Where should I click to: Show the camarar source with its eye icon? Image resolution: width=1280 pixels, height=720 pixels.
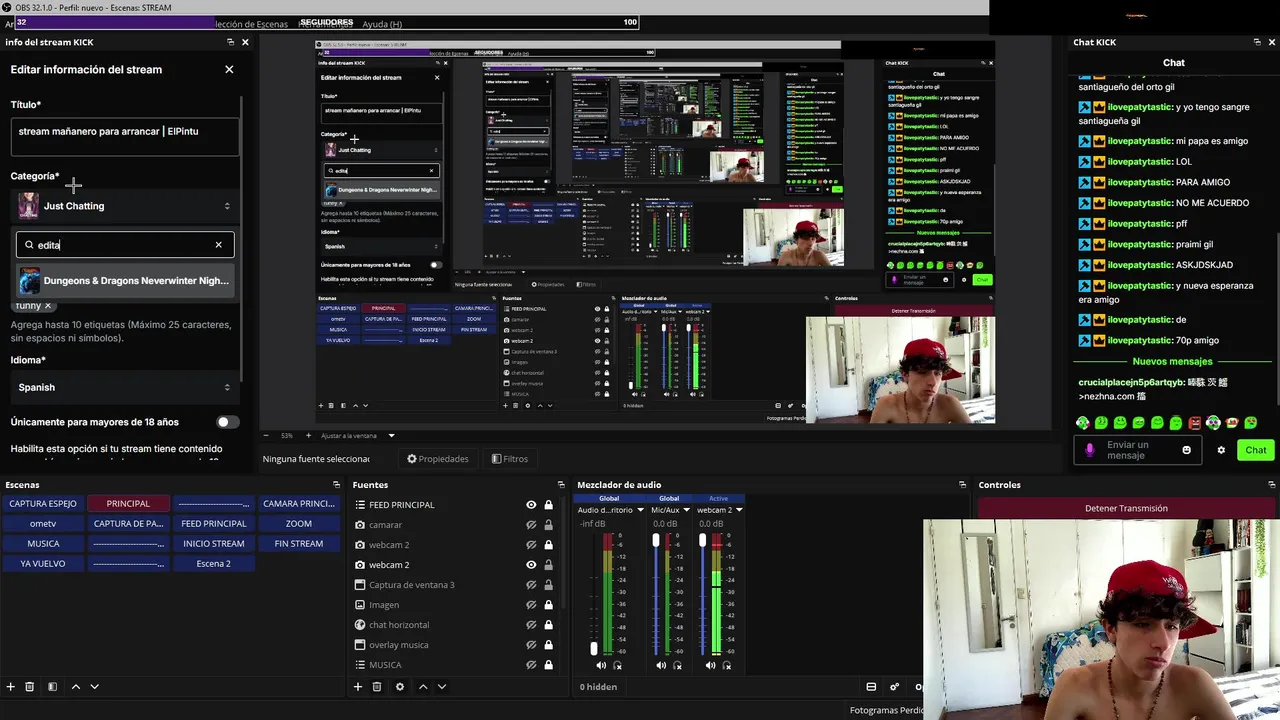tap(531, 525)
